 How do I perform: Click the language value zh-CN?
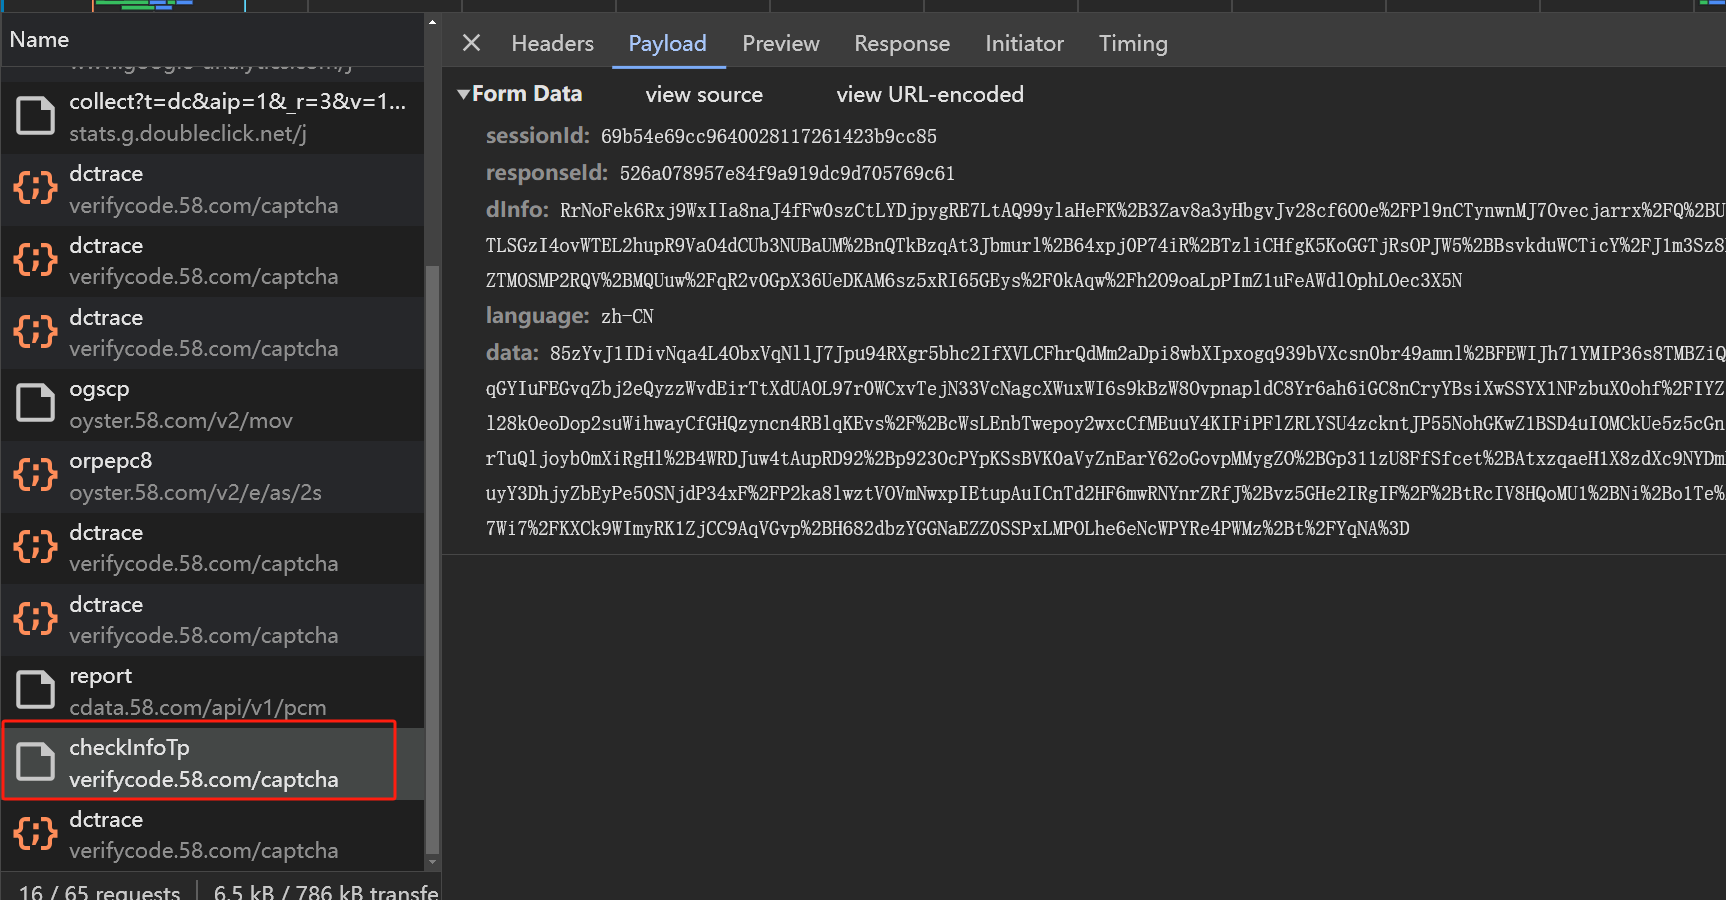(x=627, y=316)
